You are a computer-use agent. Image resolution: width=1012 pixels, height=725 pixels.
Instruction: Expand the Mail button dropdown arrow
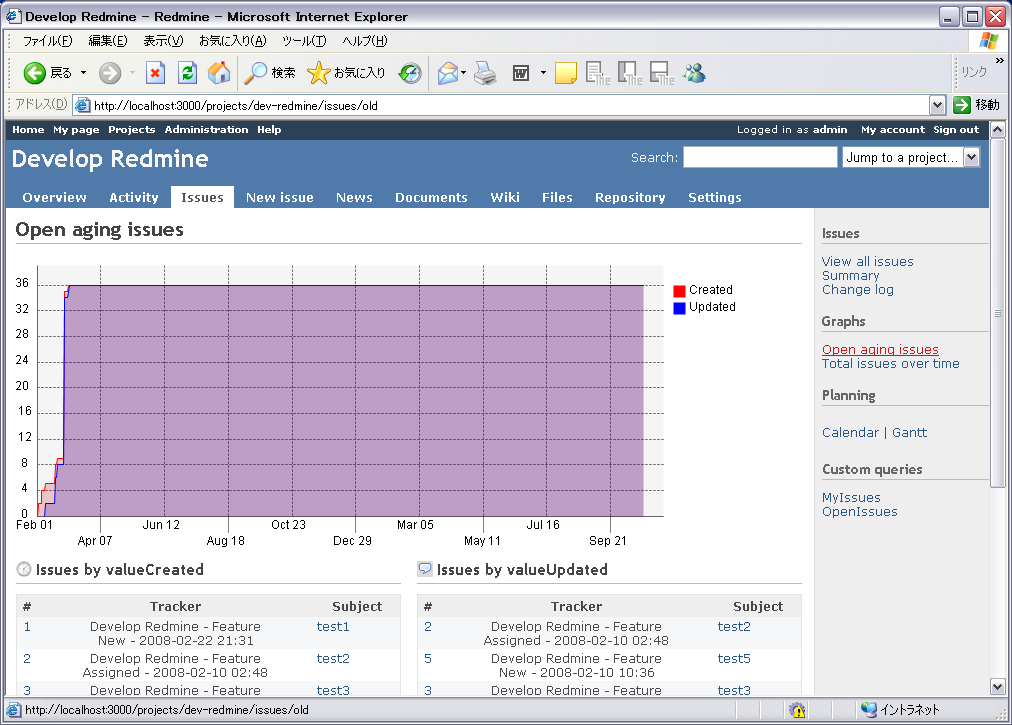(x=463, y=73)
